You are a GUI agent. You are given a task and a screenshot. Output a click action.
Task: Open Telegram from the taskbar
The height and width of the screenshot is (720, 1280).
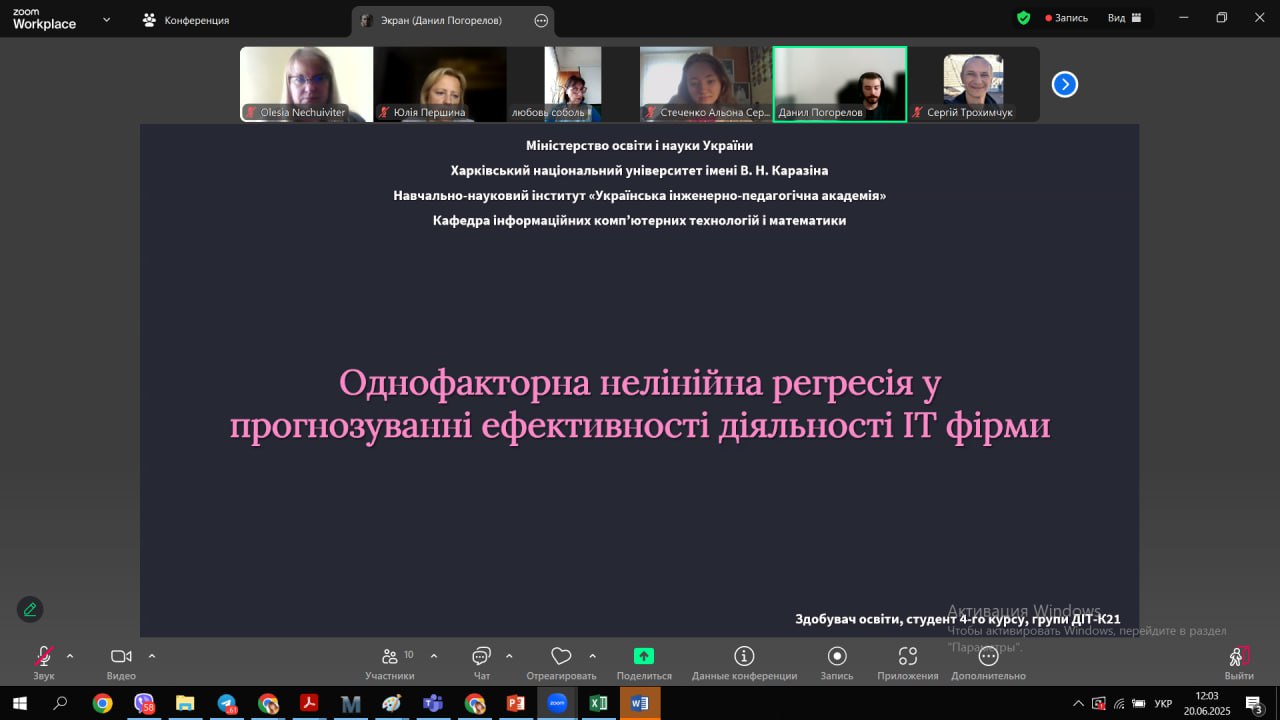pyautogui.click(x=227, y=703)
